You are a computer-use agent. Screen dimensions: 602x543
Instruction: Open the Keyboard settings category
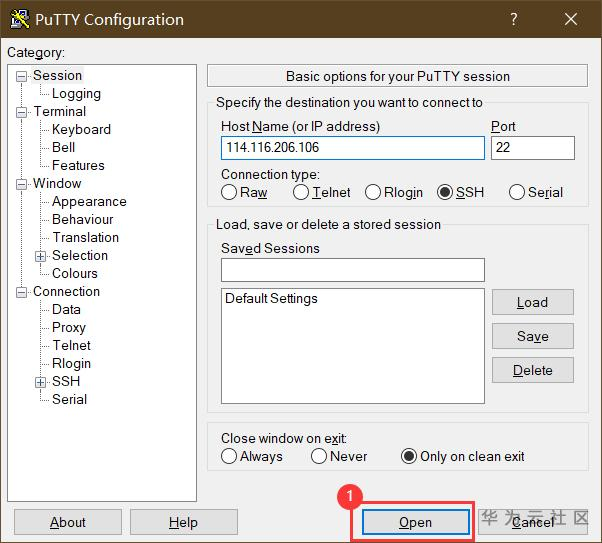pos(81,129)
